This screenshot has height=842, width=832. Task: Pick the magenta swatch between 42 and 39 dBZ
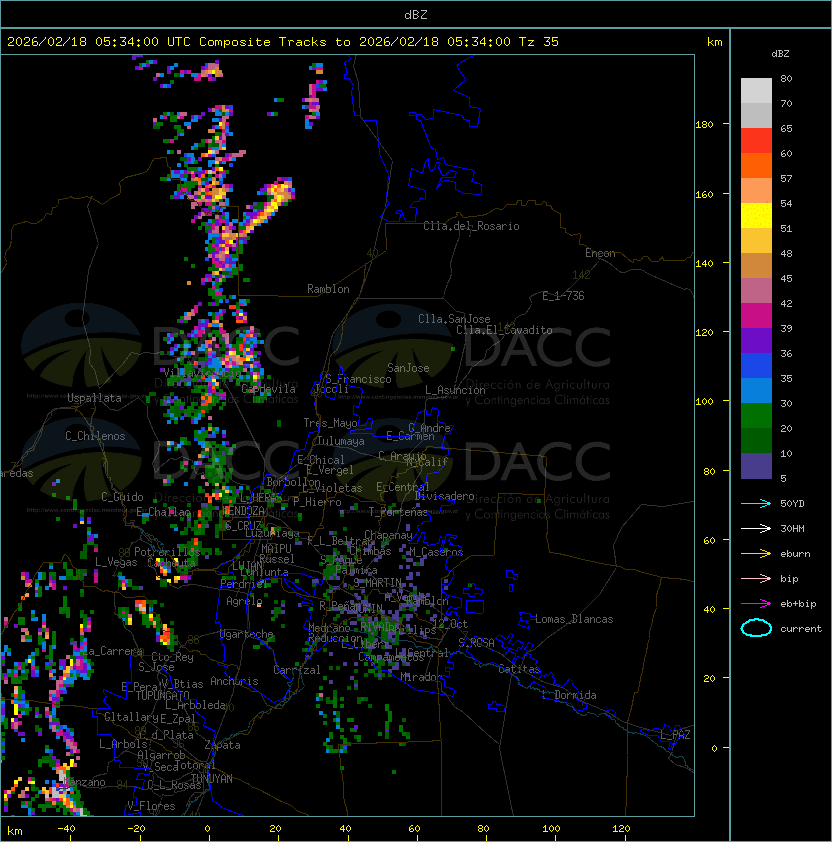click(x=756, y=316)
